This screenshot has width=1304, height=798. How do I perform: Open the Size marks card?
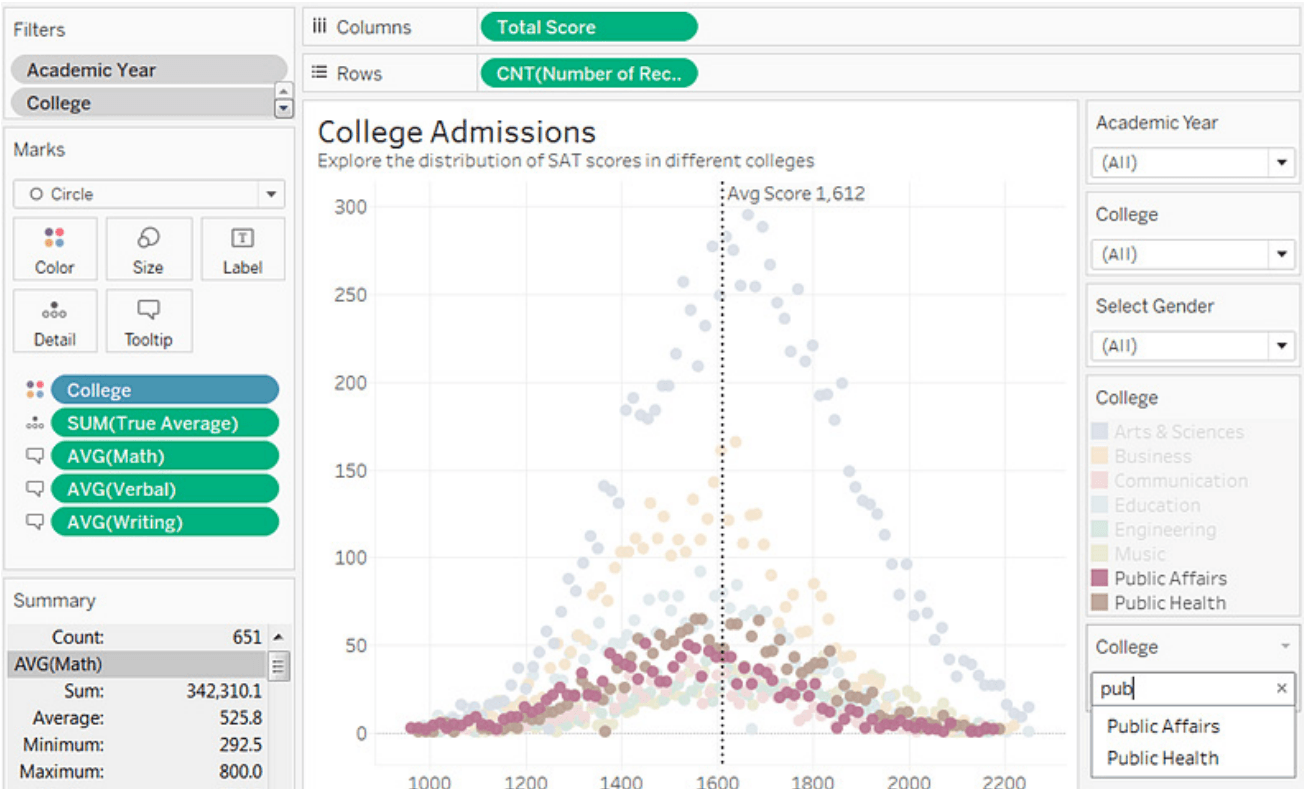point(148,249)
